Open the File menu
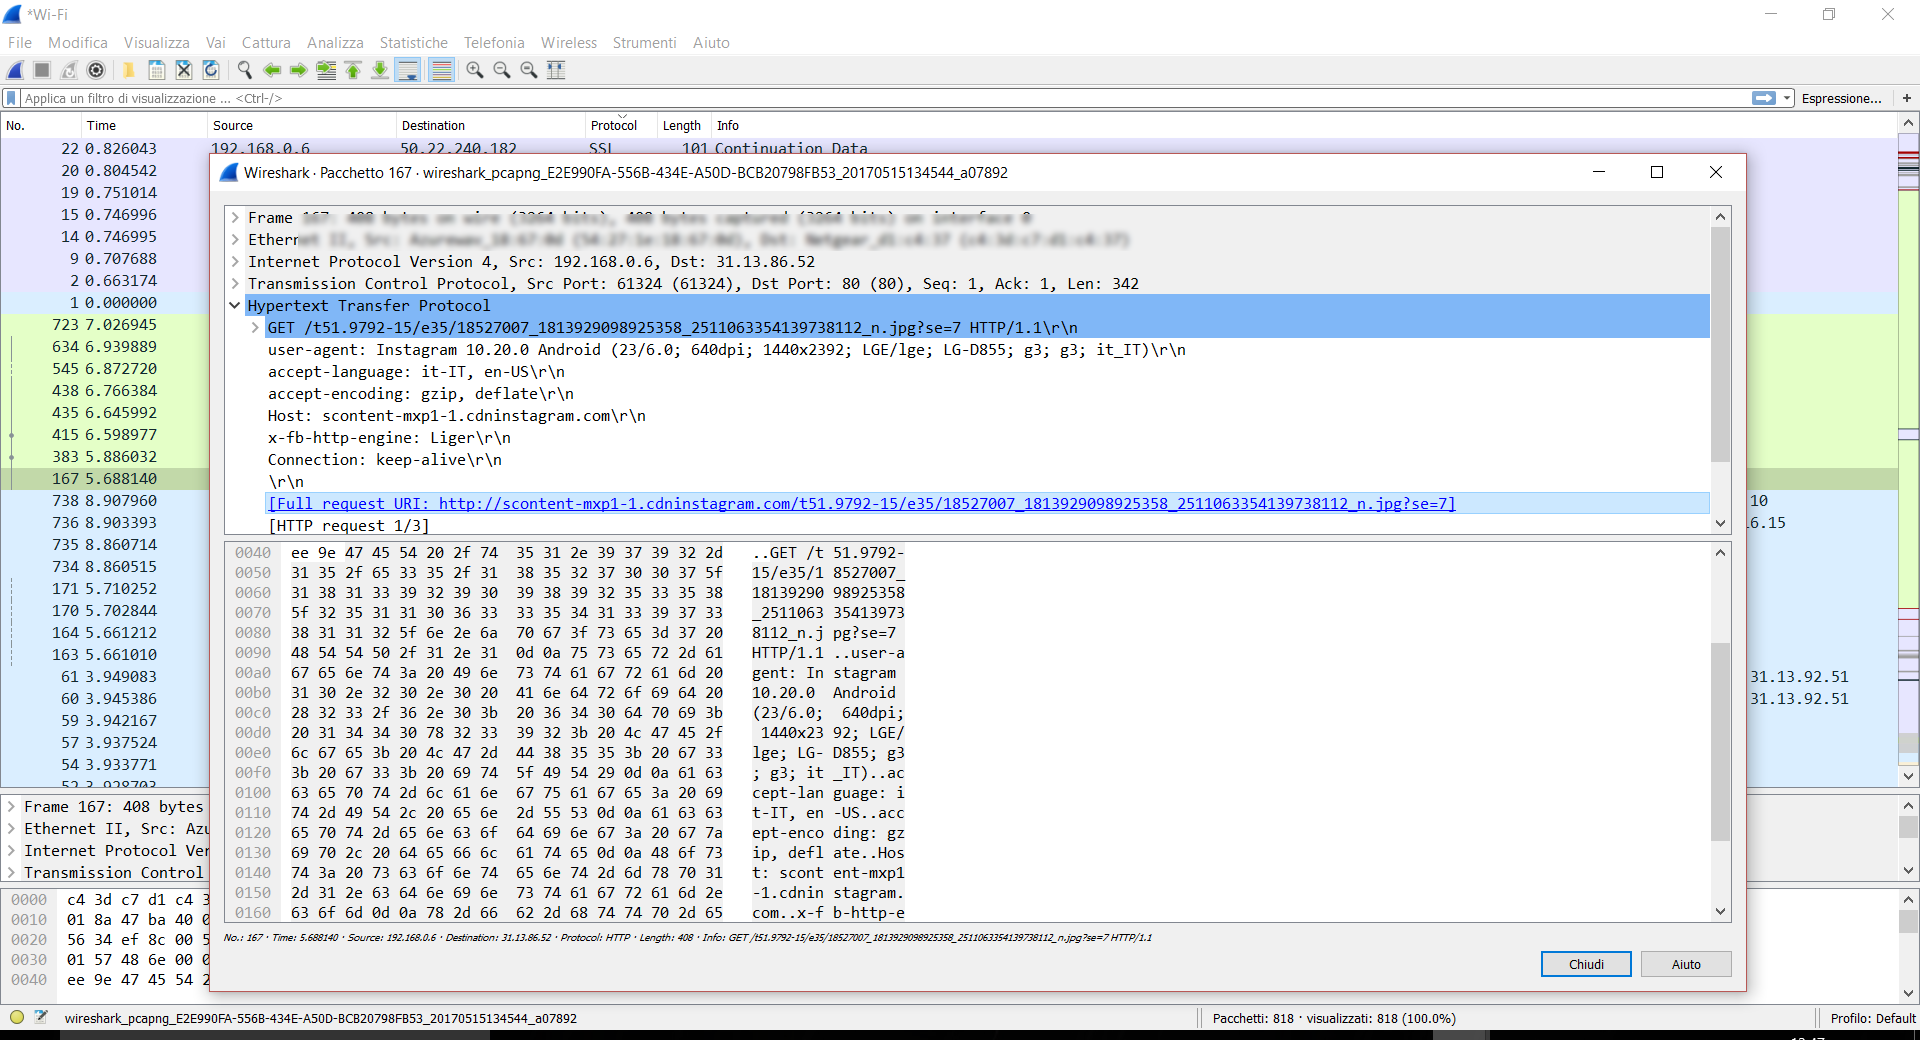The height and width of the screenshot is (1040, 1920). point(20,43)
